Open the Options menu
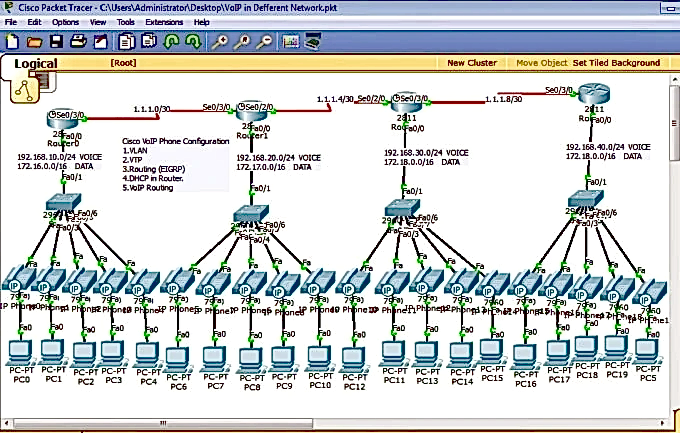680x433 pixels. [65, 21]
